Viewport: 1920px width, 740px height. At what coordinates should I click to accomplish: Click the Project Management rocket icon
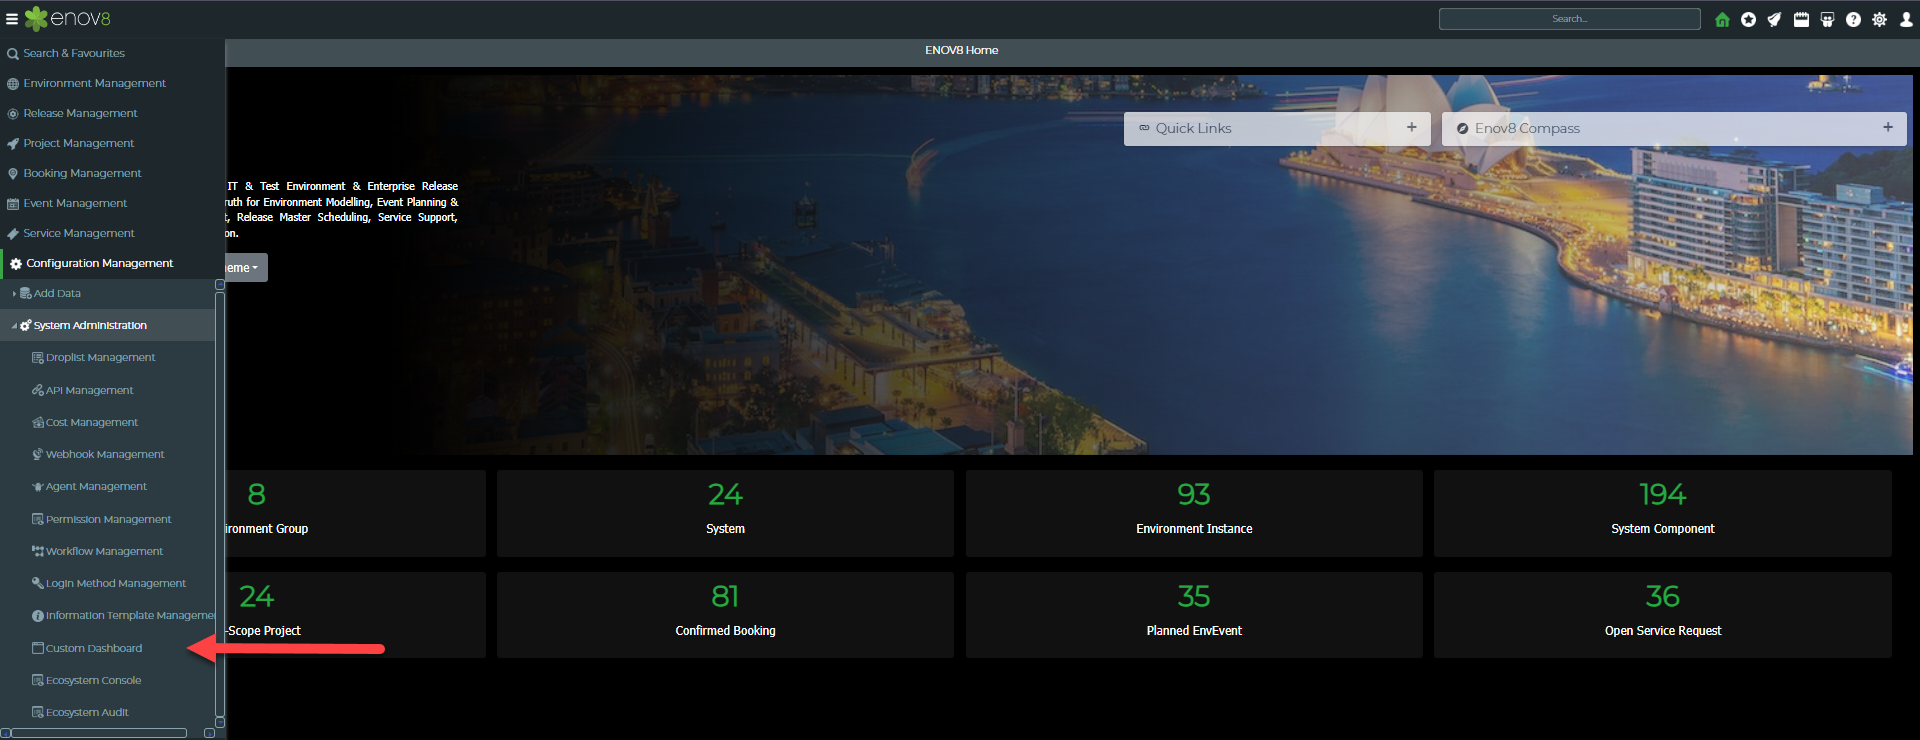click(13, 144)
